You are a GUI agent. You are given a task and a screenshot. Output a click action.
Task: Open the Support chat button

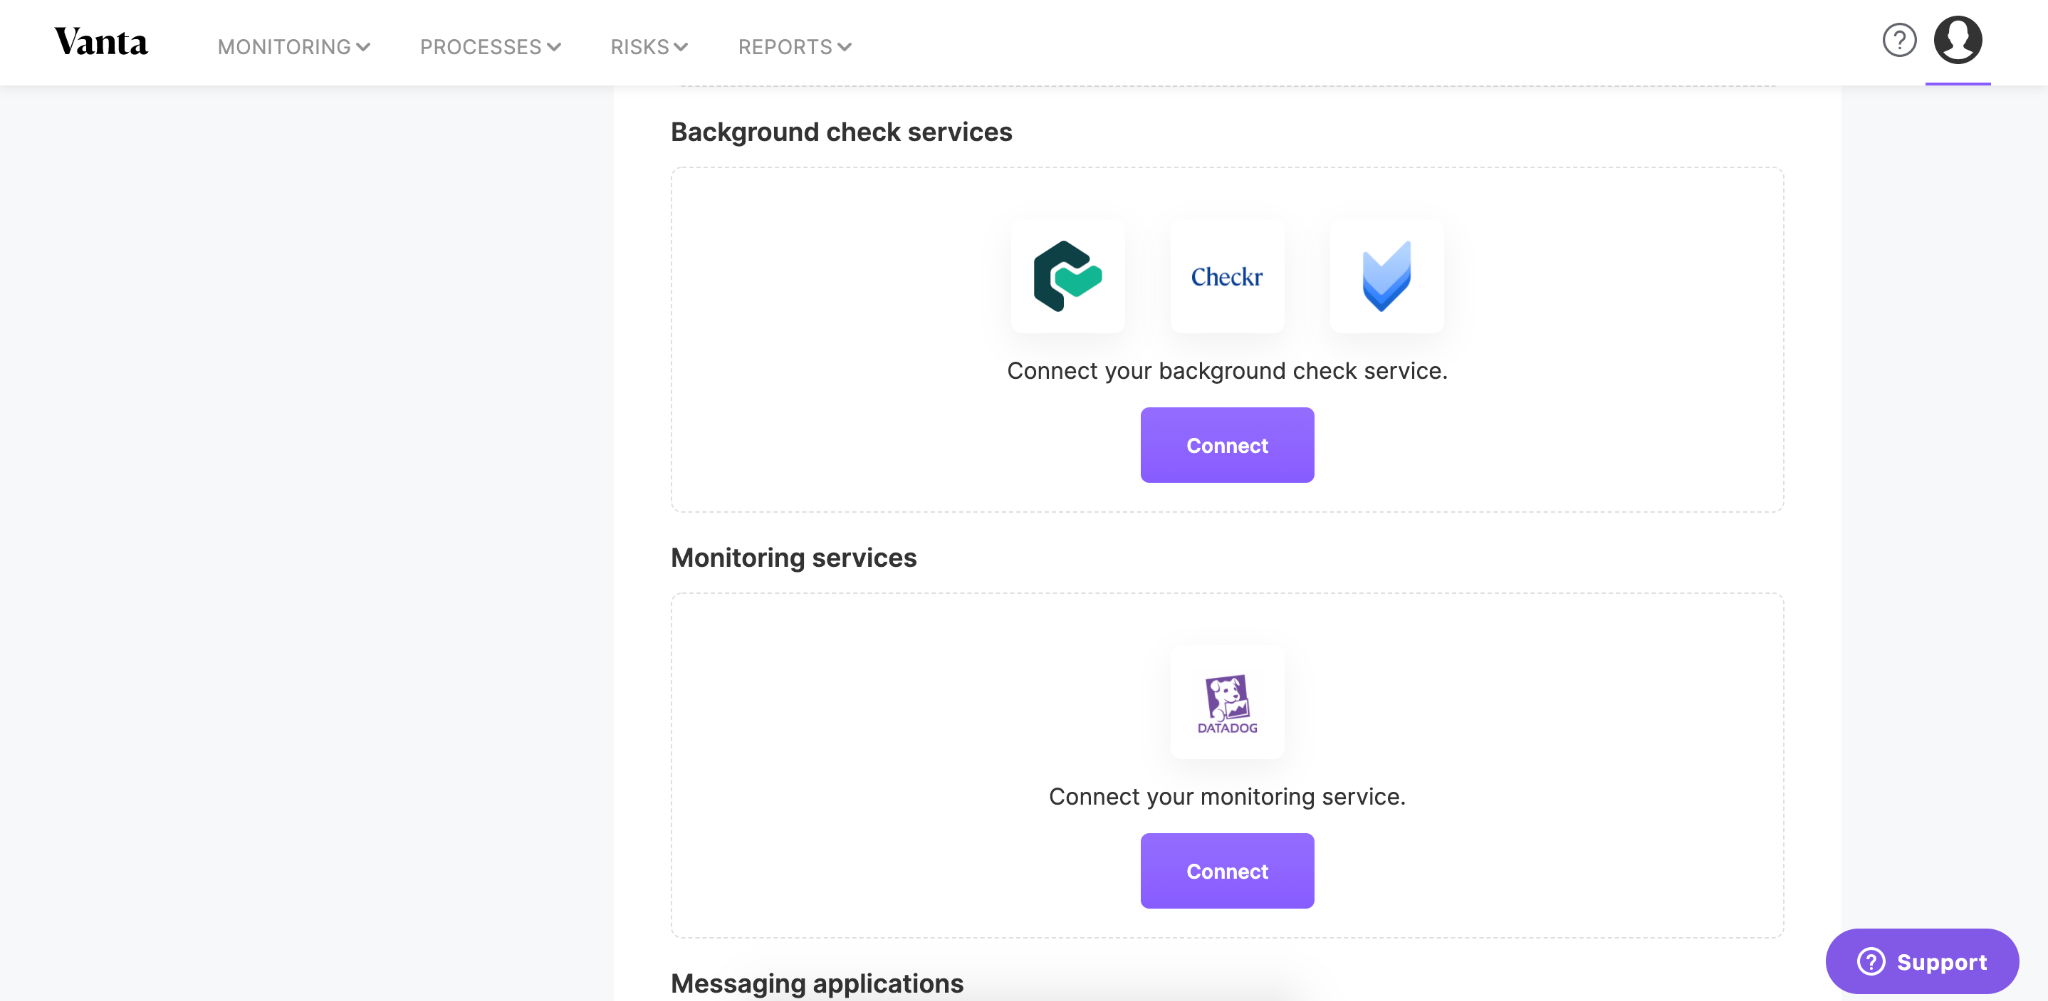pos(1922,961)
